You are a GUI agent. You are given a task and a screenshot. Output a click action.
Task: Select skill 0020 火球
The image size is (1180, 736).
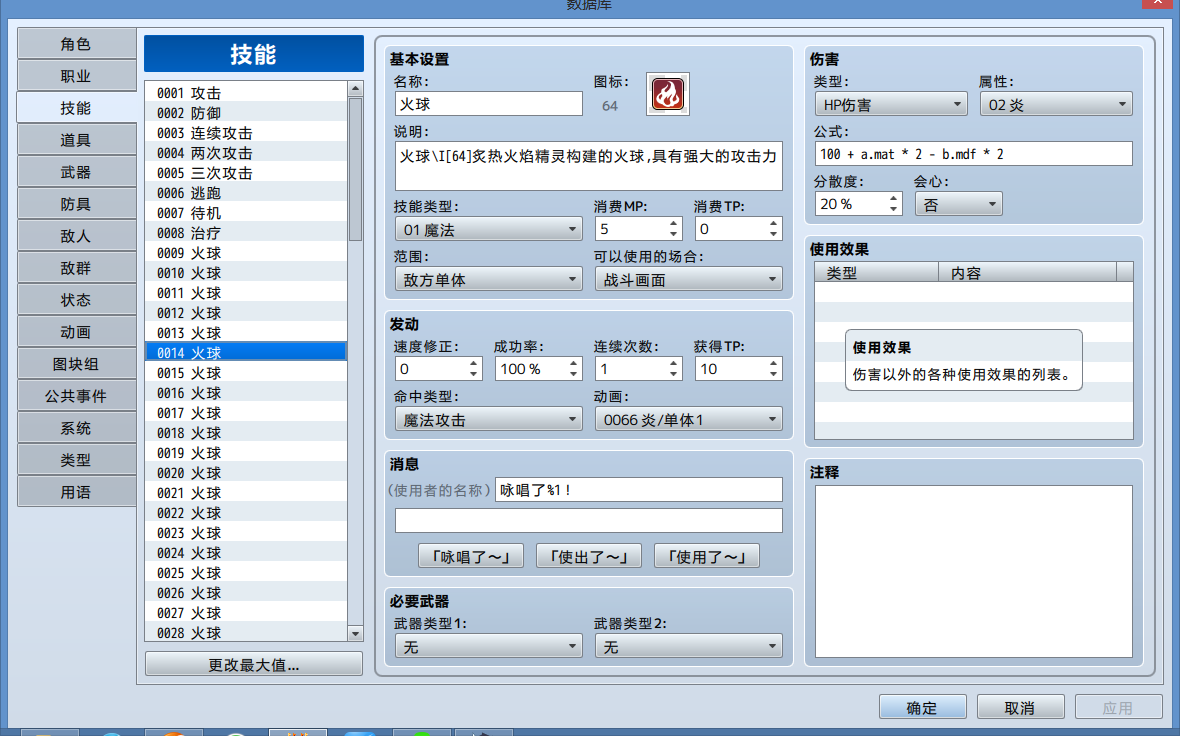246,473
